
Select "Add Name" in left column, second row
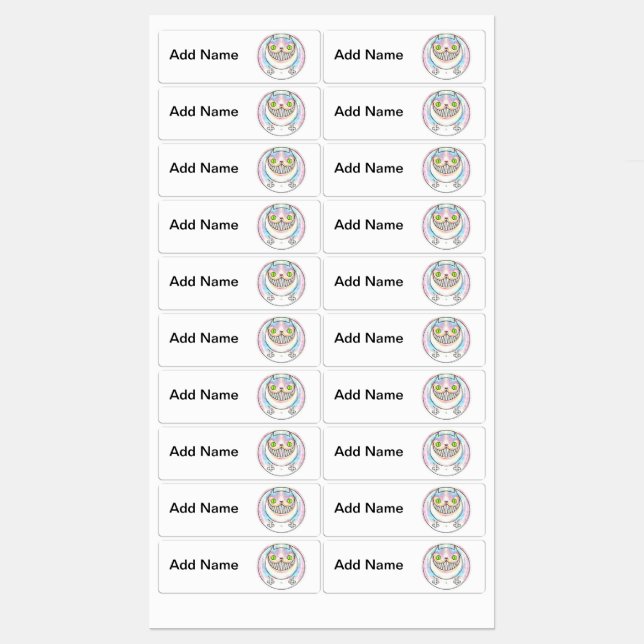pyautogui.click(x=204, y=111)
